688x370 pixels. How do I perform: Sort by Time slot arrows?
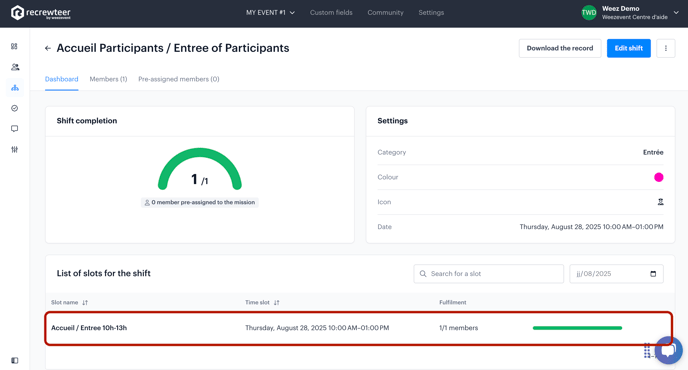pyautogui.click(x=276, y=302)
